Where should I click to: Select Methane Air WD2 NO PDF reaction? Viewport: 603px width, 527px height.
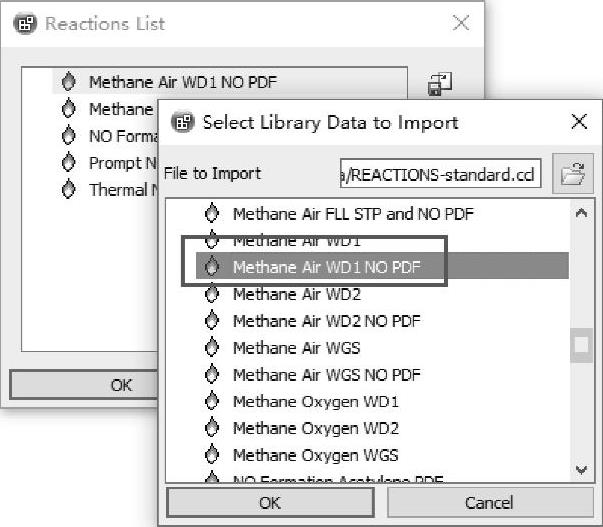[327, 321]
